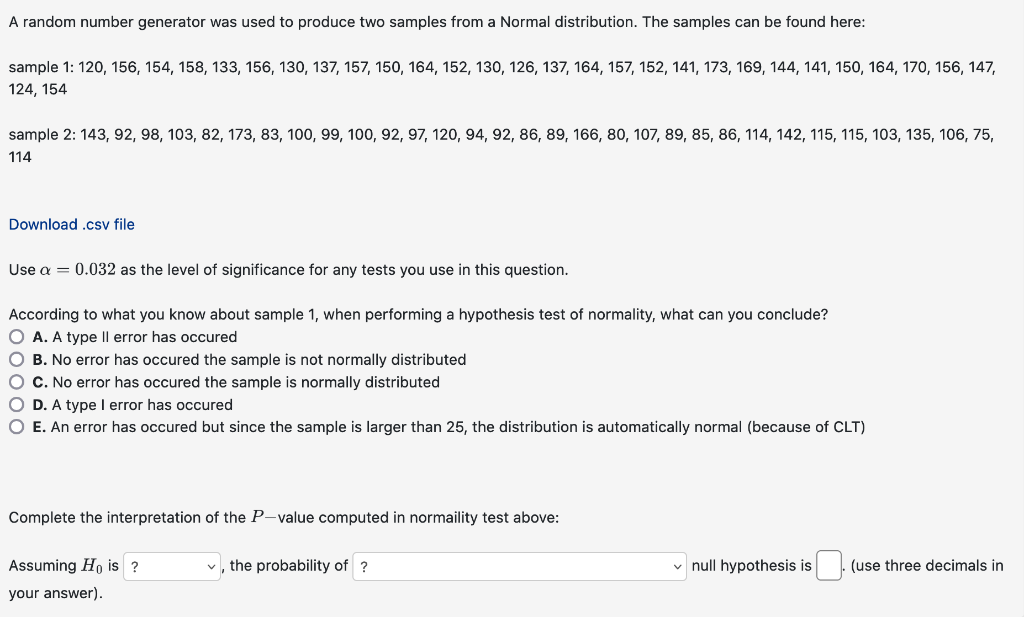
Task: Pick option E referencing the CLT
Action: [x=17, y=427]
